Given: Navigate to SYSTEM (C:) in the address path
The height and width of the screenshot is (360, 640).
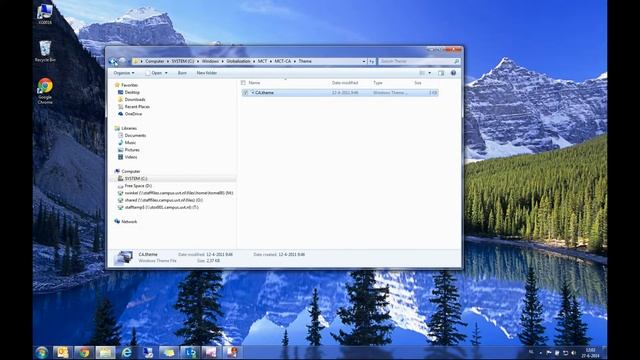Looking at the screenshot, I should (x=182, y=61).
